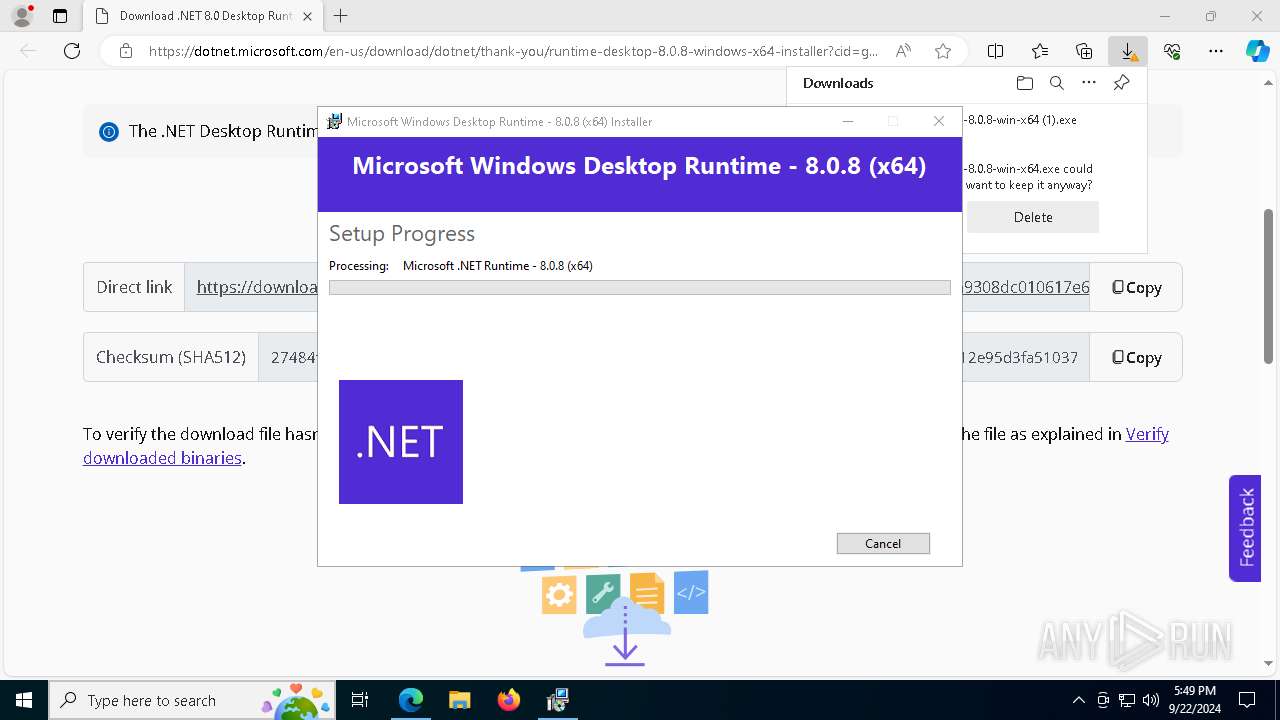
Task: Open the notification center icon
Action: pyautogui.click(x=1247, y=700)
